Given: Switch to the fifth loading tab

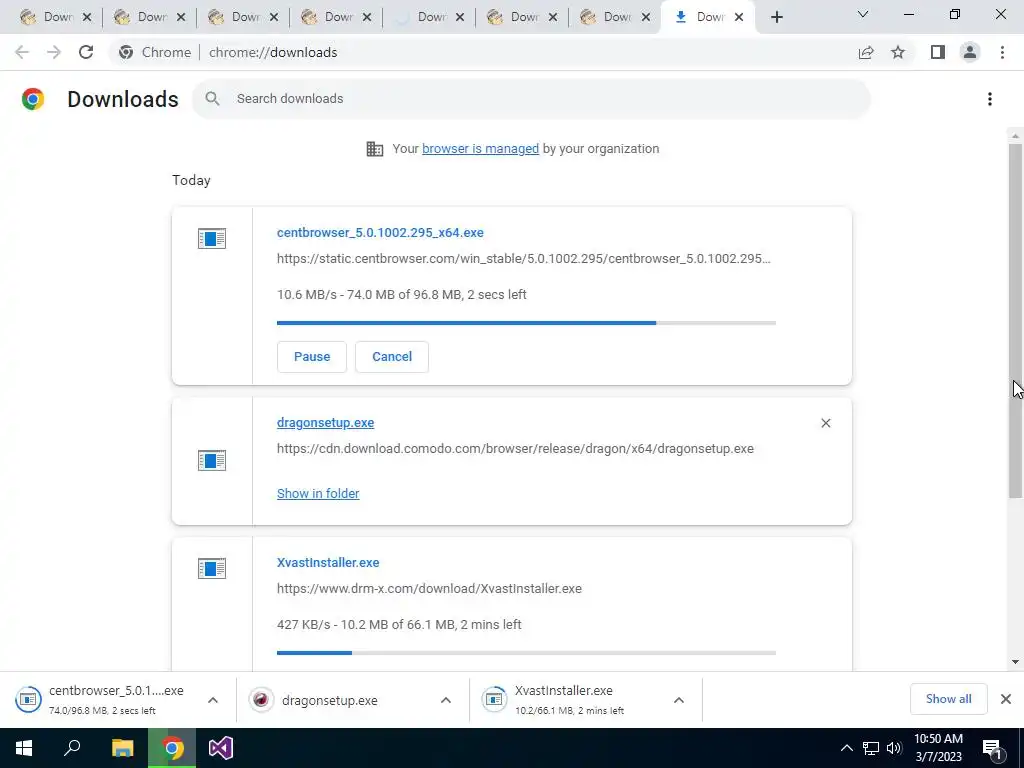Looking at the screenshot, I should tap(420, 17).
